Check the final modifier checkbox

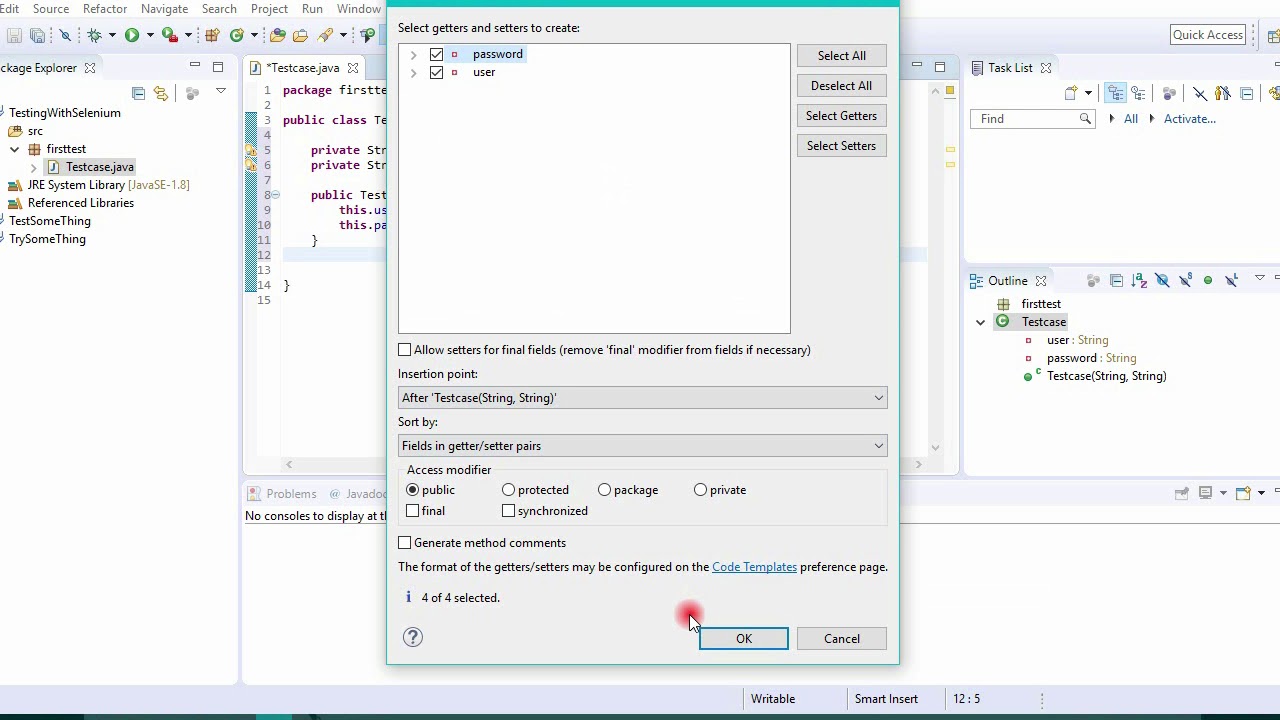click(x=413, y=511)
